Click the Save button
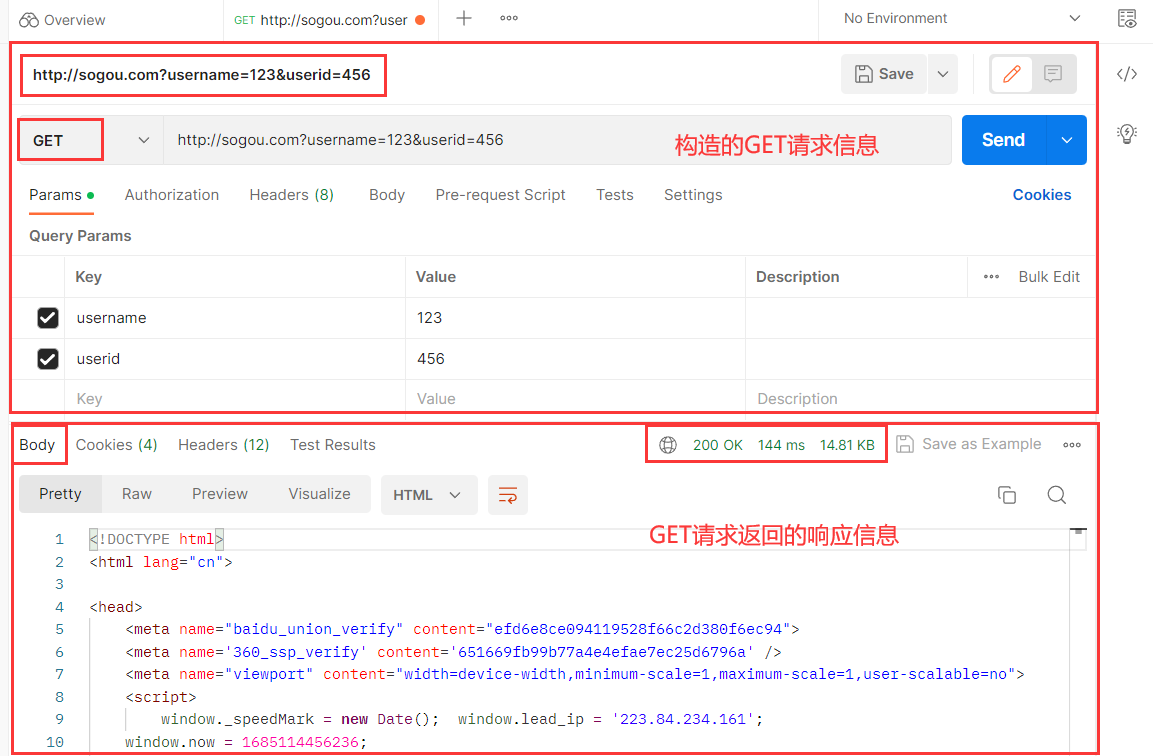This screenshot has width=1153, height=756. pyautogui.click(x=885, y=74)
